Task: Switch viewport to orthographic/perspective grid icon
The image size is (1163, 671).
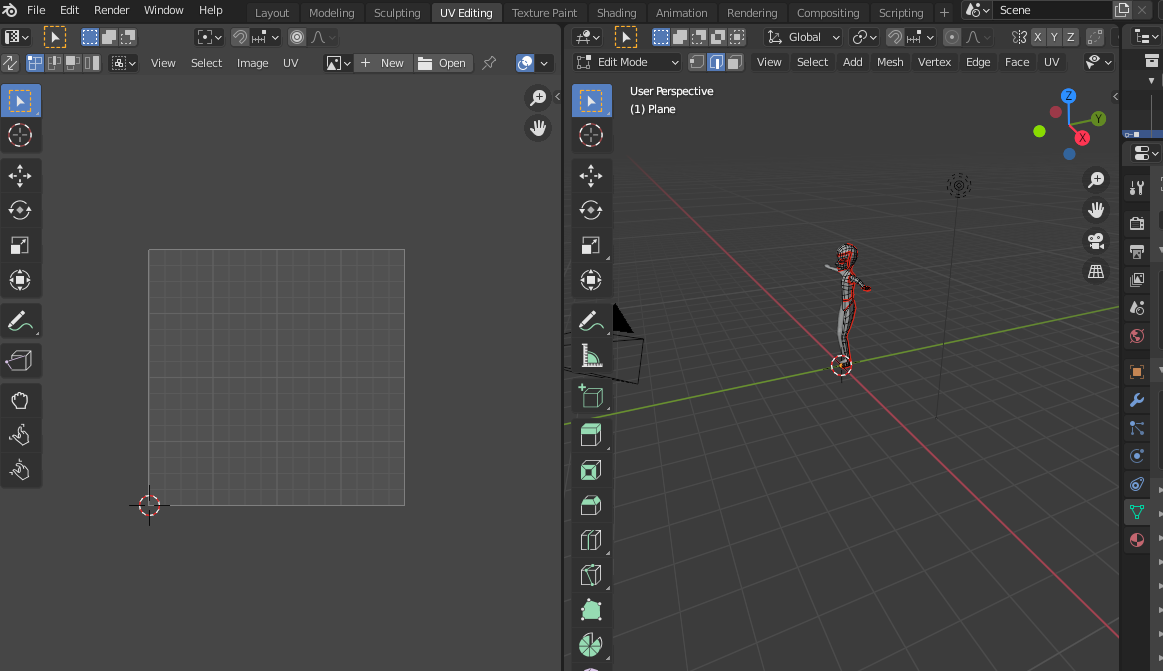Action: [x=1096, y=272]
